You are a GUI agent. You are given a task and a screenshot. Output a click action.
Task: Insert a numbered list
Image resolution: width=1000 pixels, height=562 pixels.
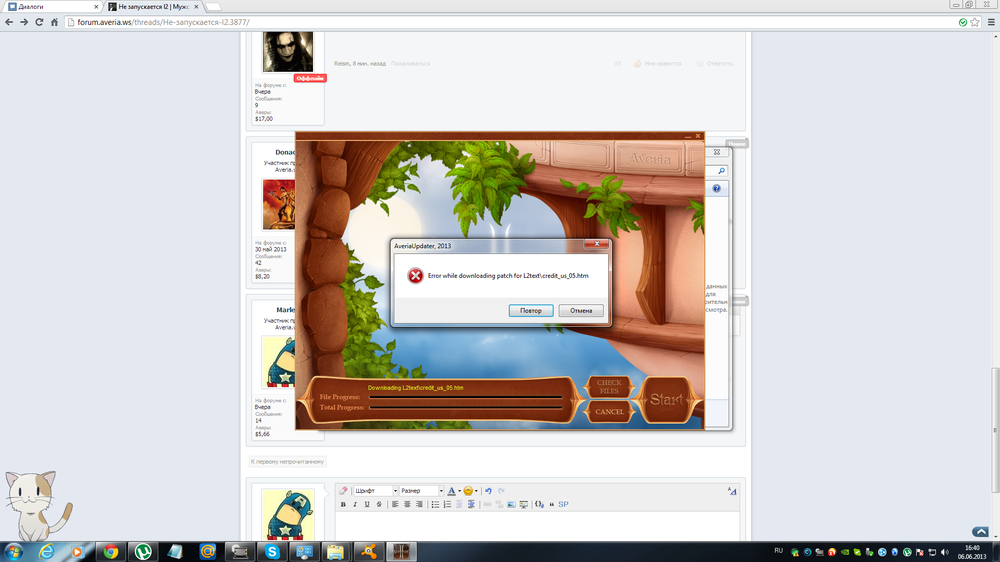pyautogui.click(x=447, y=505)
